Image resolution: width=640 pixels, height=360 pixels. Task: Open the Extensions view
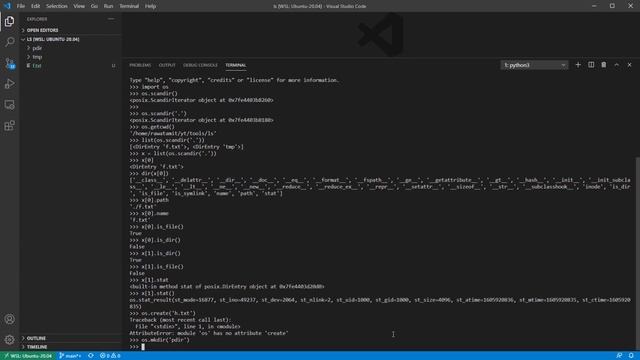9,126
